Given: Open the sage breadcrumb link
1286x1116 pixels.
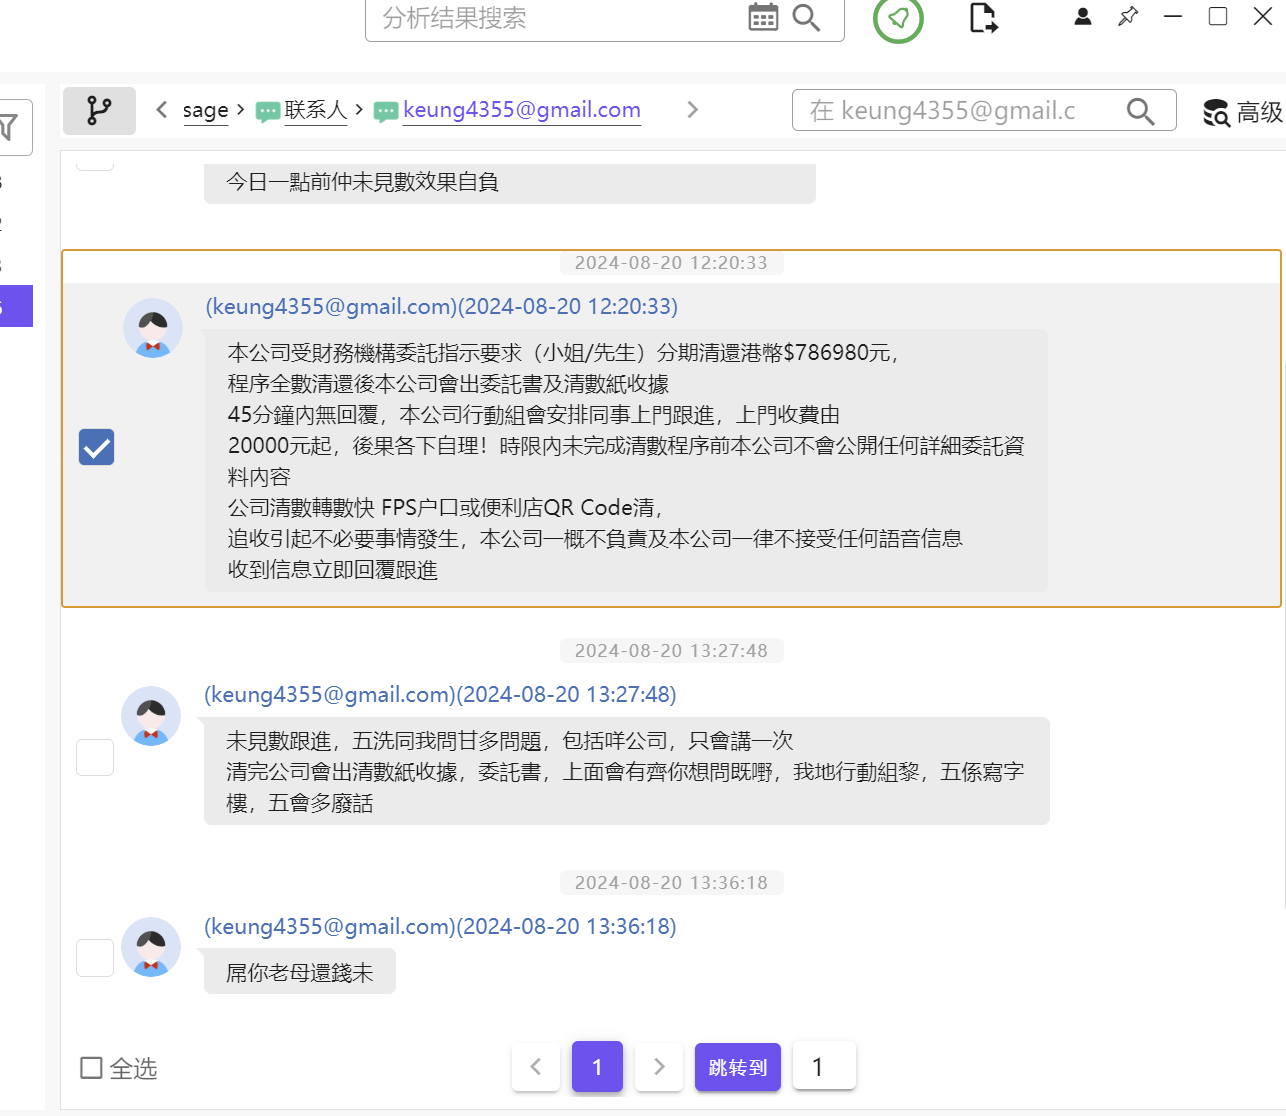Looking at the screenshot, I should click(205, 110).
